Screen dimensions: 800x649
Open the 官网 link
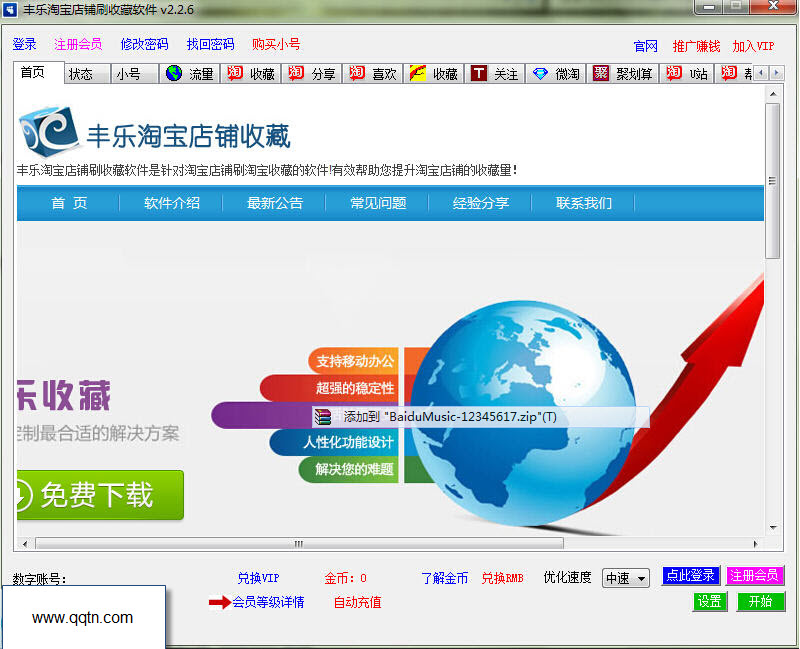tap(645, 46)
